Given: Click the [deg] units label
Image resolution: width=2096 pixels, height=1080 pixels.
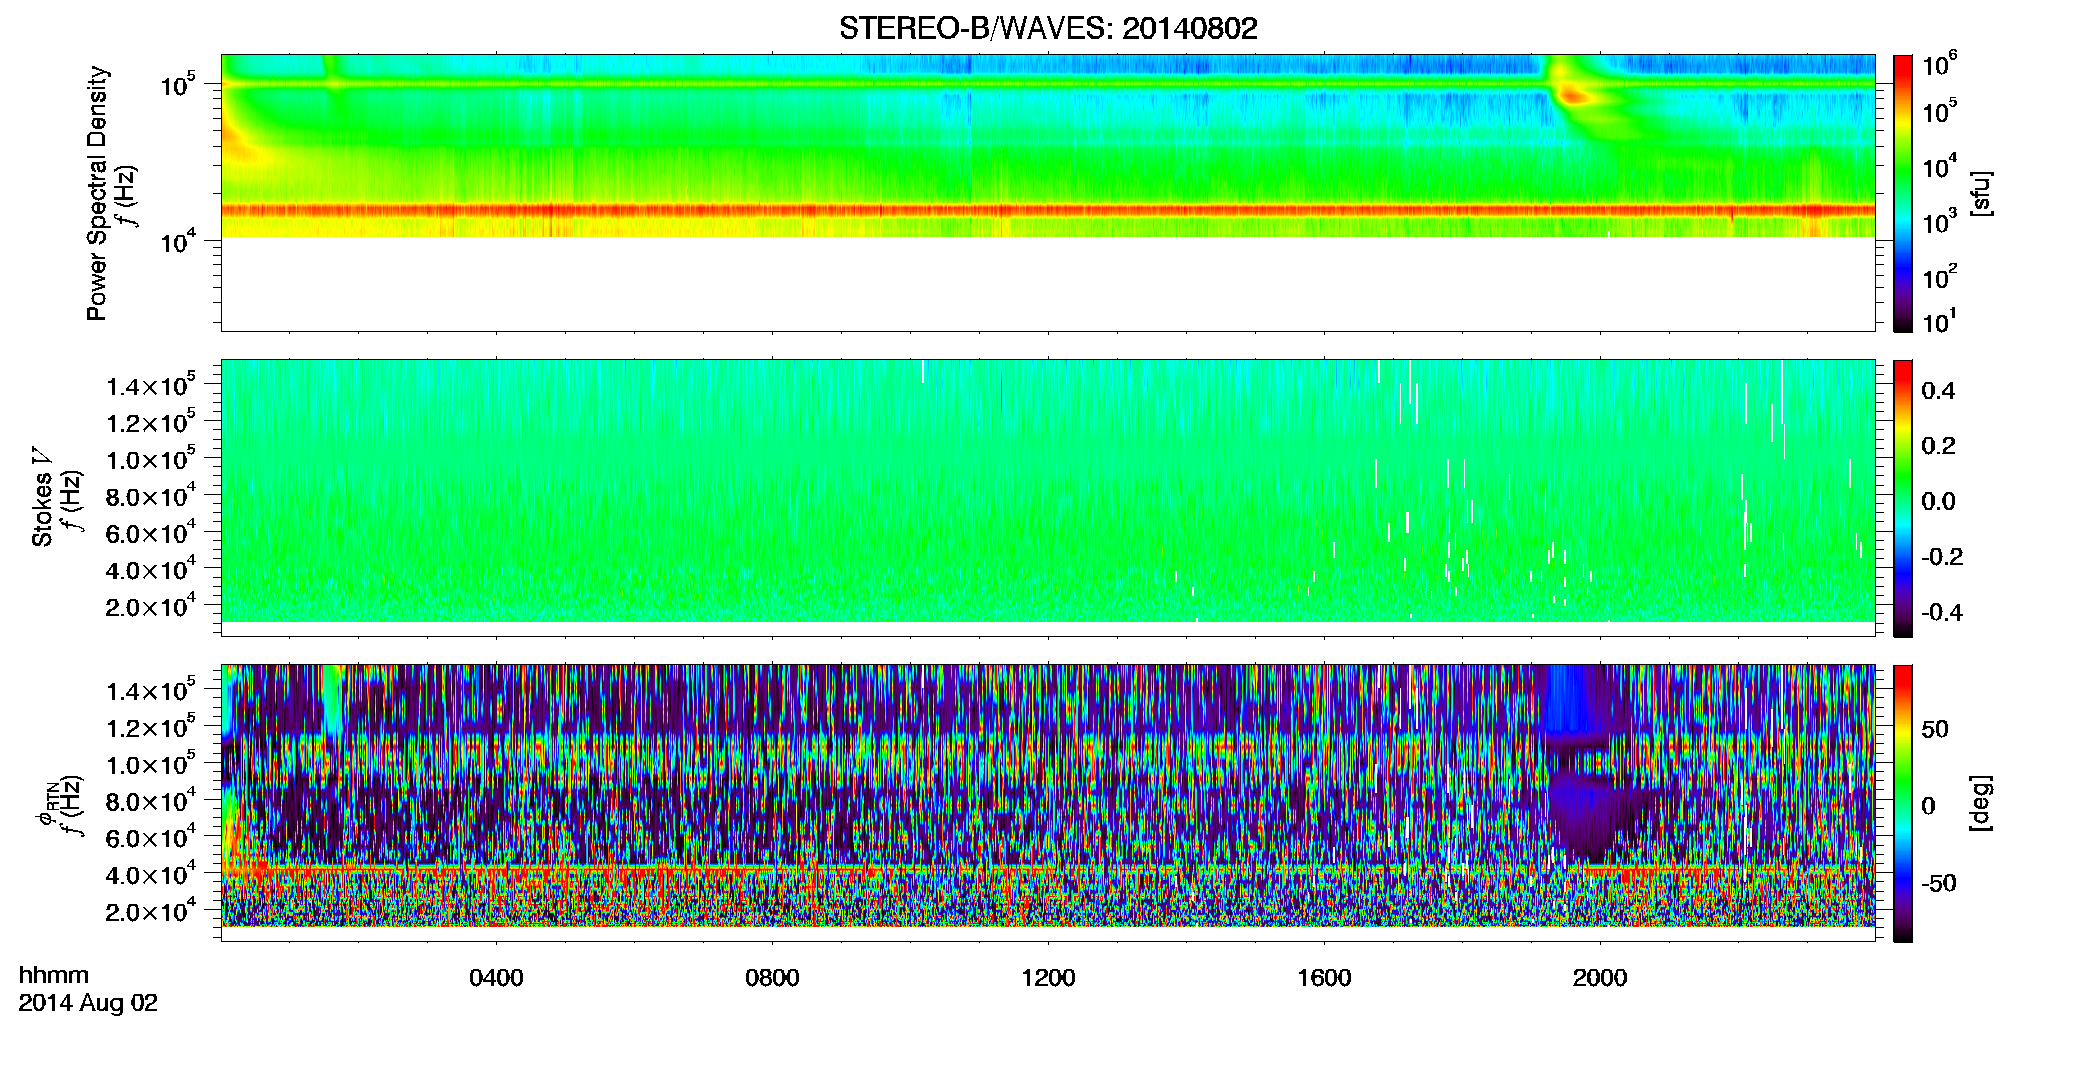Looking at the screenshot, I should coord(1981,803).
